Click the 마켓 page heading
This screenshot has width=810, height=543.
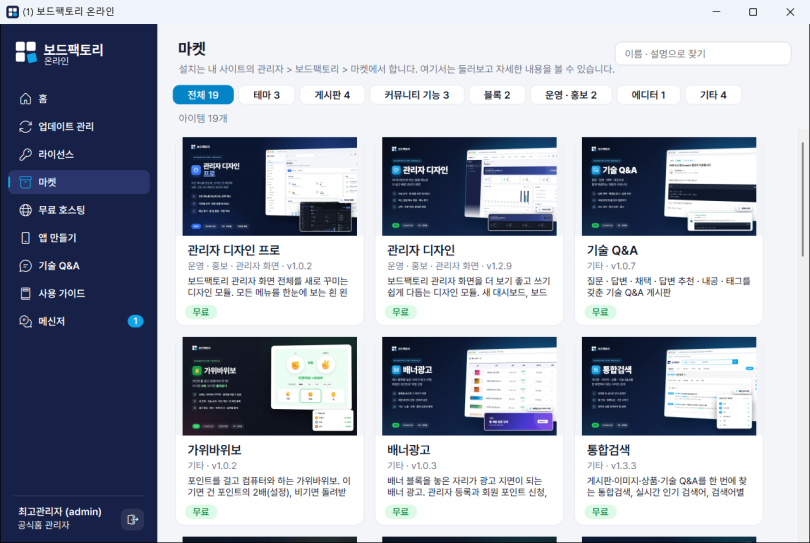click(192, 49)
